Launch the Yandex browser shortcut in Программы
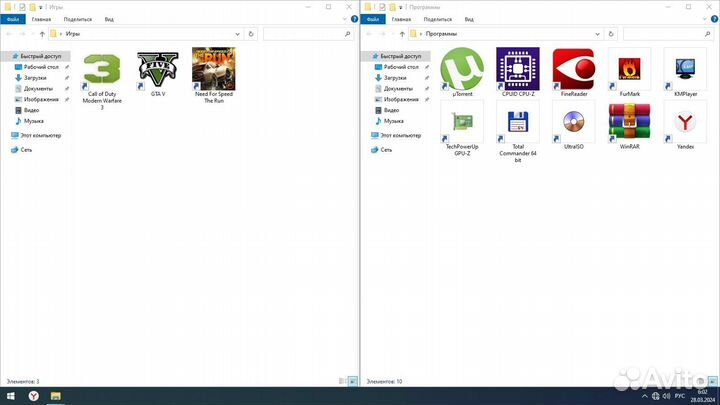The image size is (720, 405). [685, 125]
